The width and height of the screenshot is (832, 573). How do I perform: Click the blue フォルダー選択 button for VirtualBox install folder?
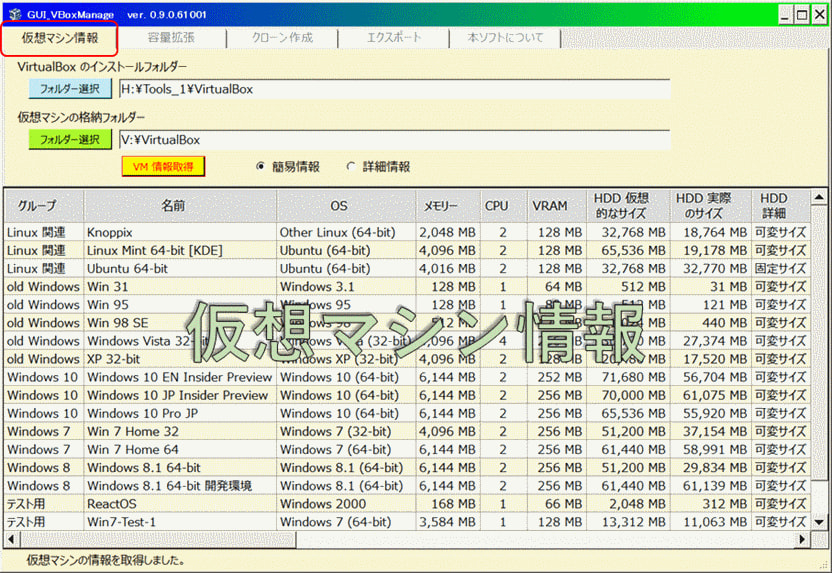coord(70,89)
